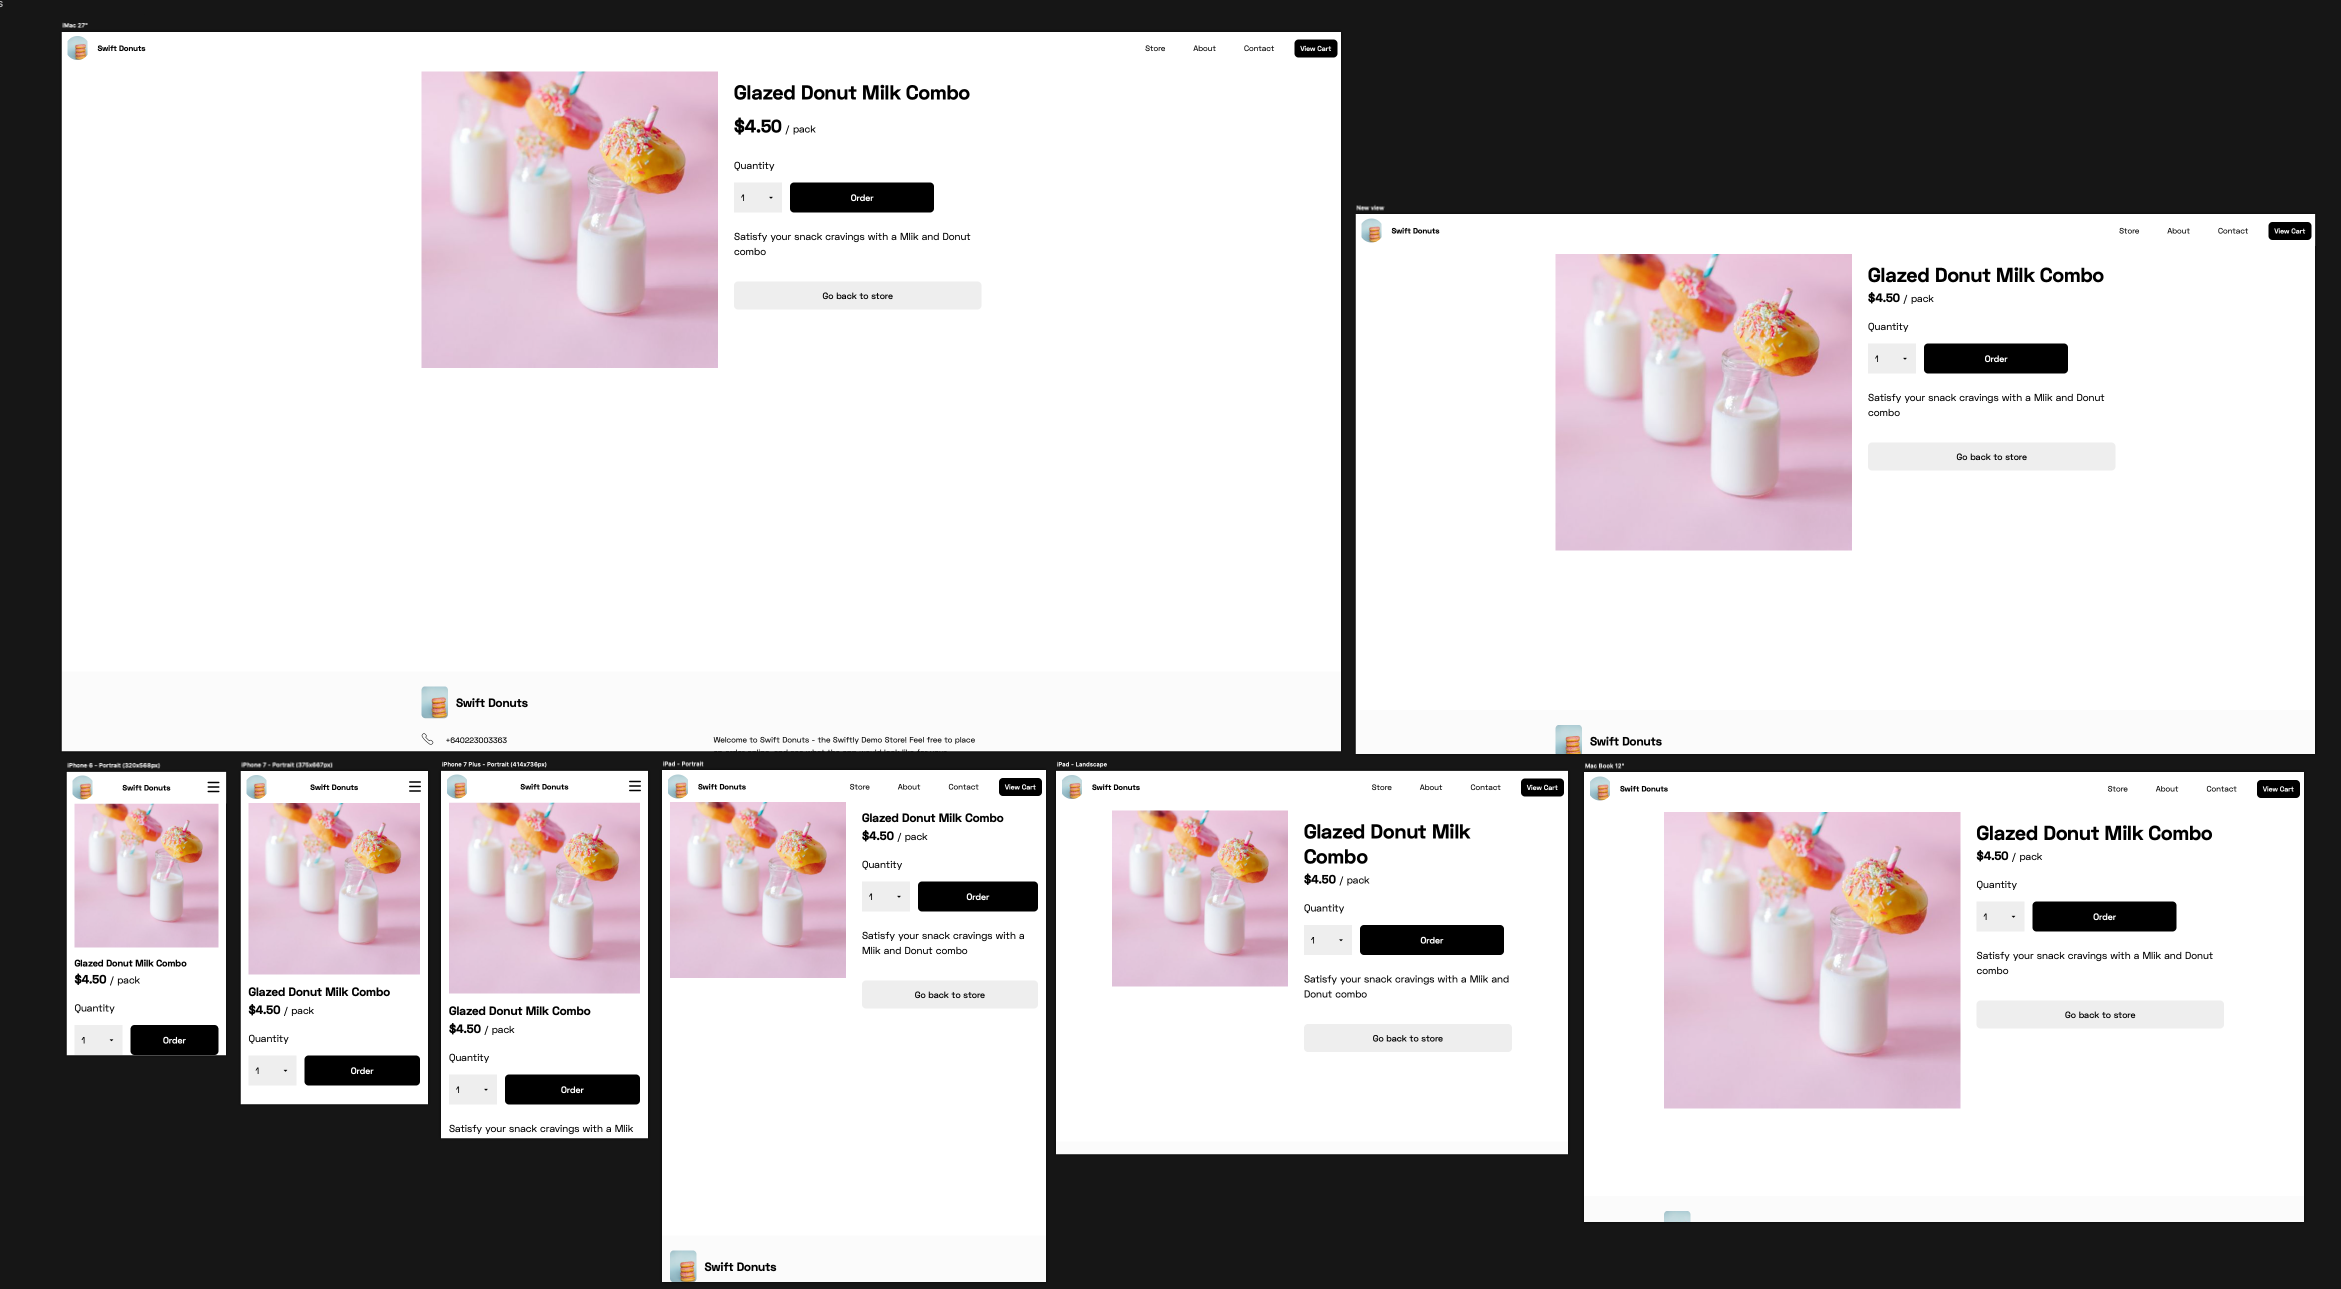Image resolution: width=2341 pixels, height=1289 pixels.
Task: Open the hamburger menu on iPhone 7 view
Action: coord(414,786)
